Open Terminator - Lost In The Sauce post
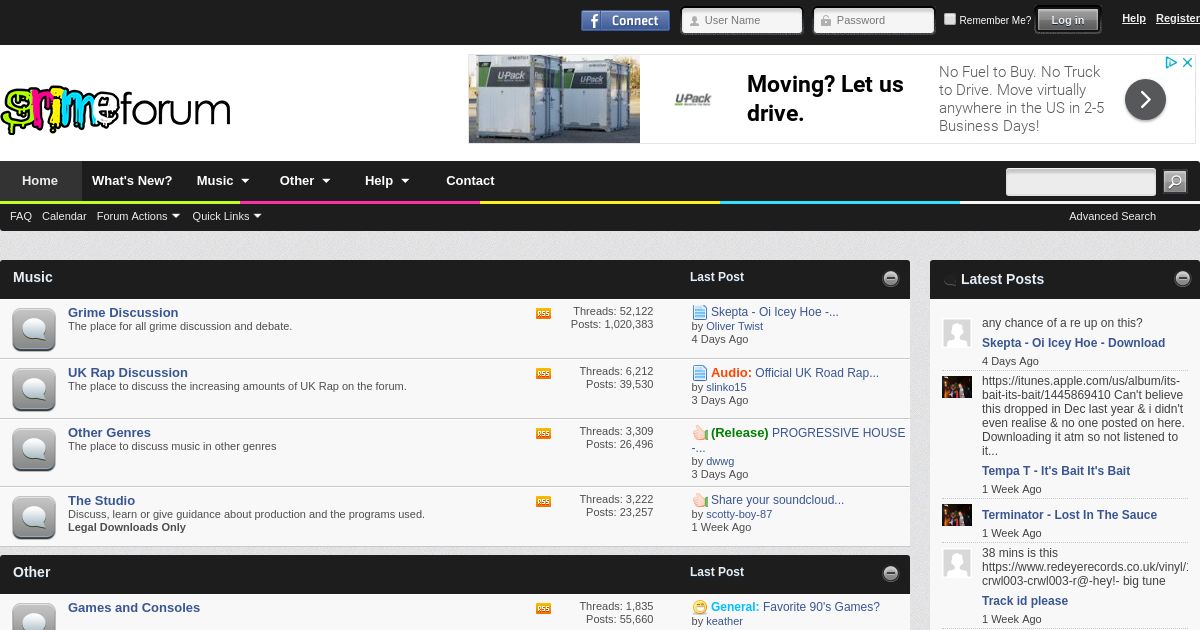 coord(1069,515)
